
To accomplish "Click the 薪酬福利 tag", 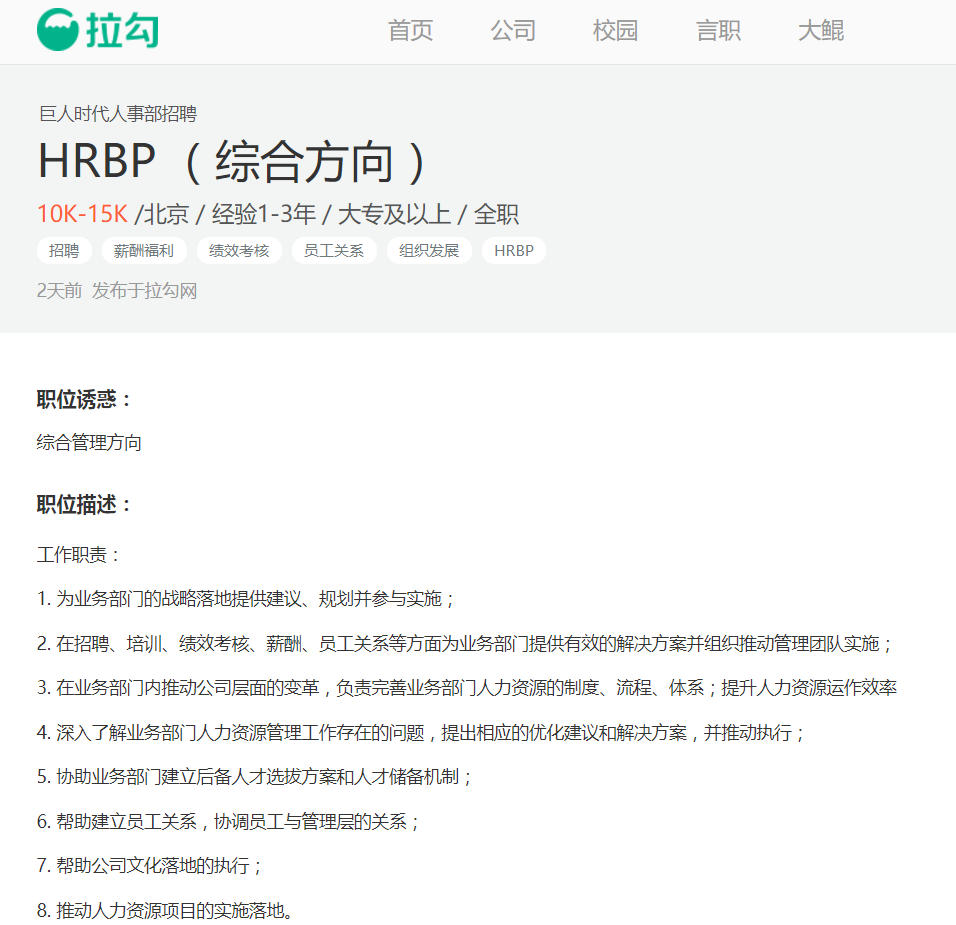I will pos(144,250).
